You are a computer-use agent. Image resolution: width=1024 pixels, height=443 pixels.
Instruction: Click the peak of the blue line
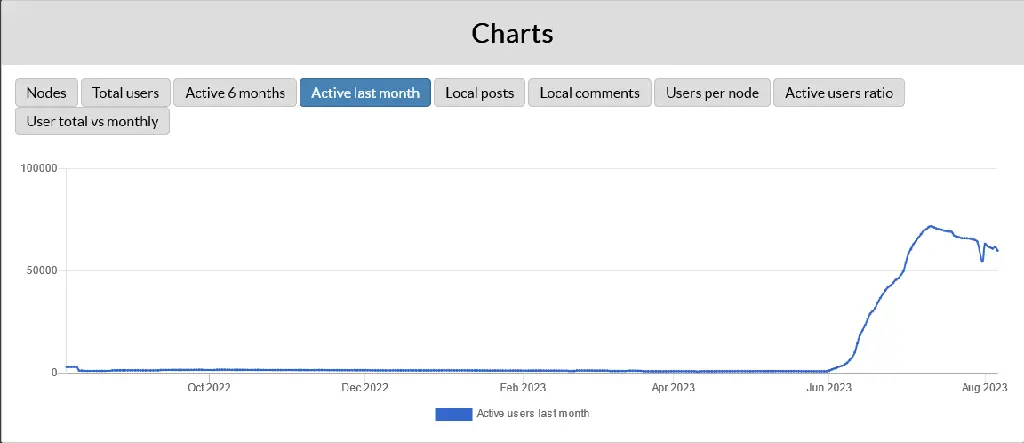coord(930,227)
